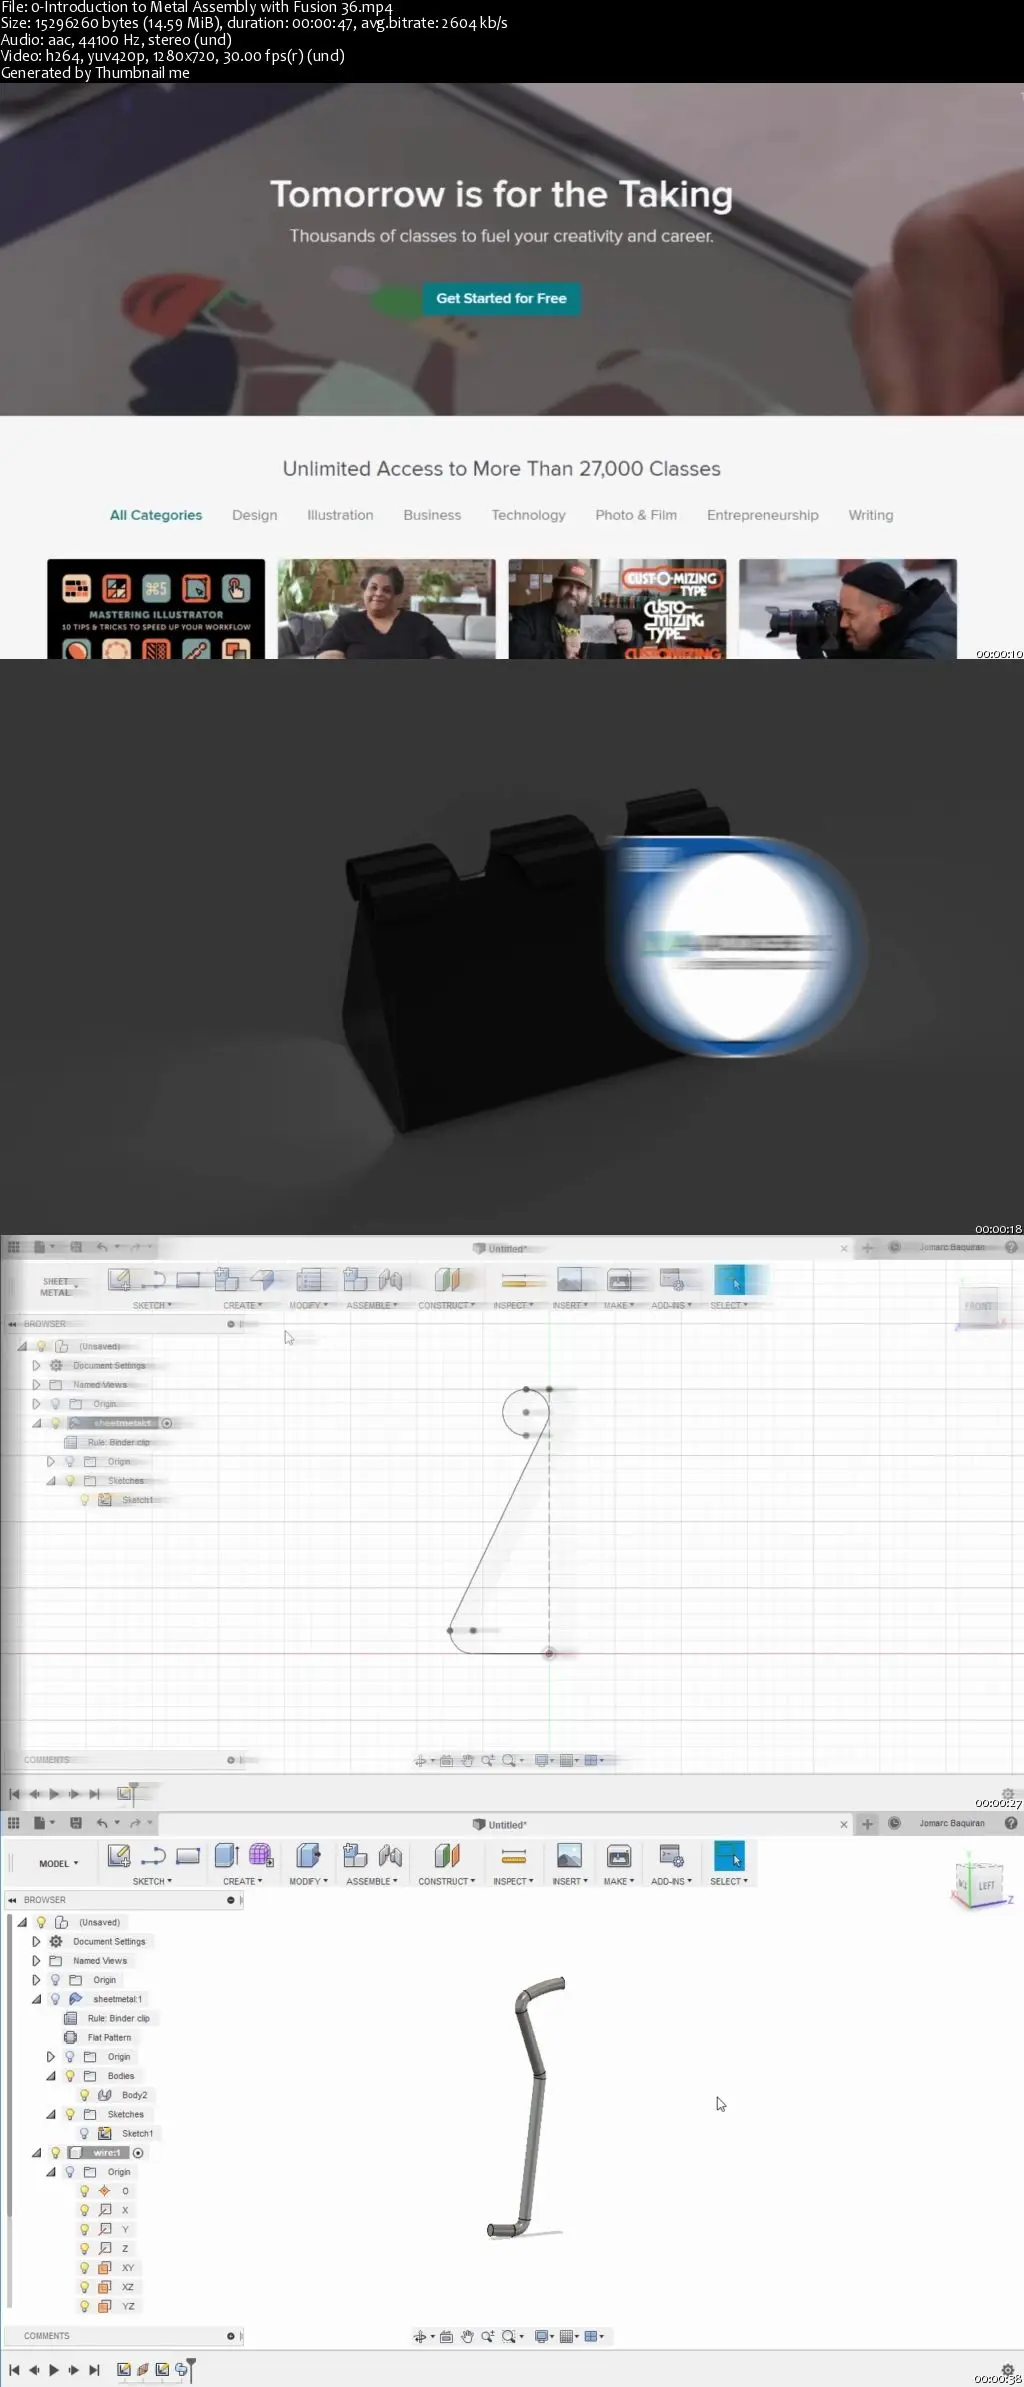This screenshot has height=2387, width=1024.
Task: Open the data panel grid icon in MODEL frame
Action: click(14, 1823)
